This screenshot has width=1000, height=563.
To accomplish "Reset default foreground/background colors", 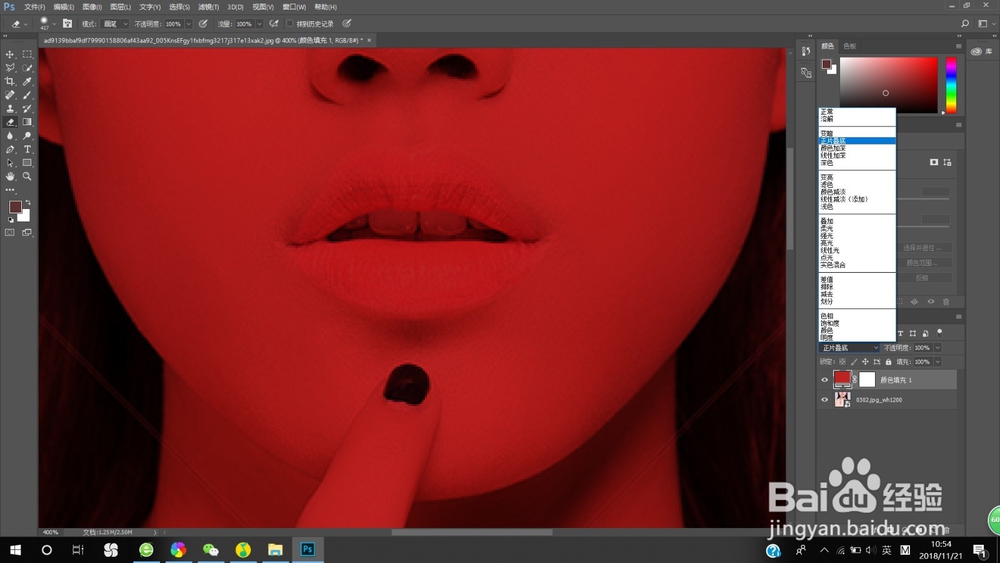I will [x=10, y=220].
